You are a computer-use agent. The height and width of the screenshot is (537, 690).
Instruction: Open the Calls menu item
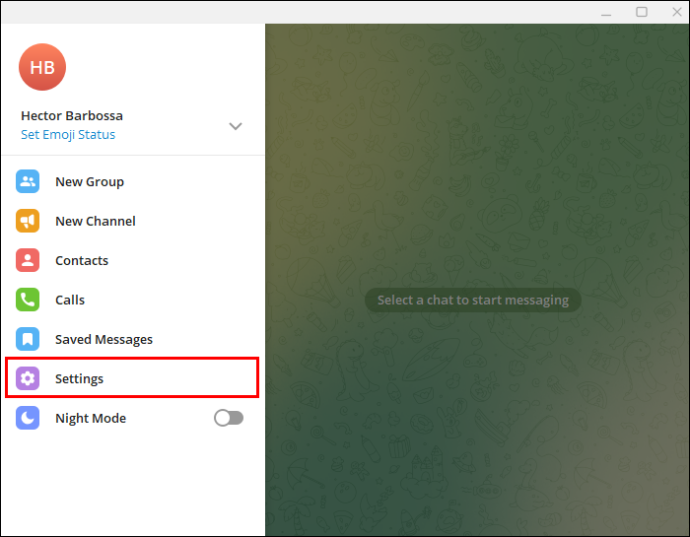tap(132, 300)
